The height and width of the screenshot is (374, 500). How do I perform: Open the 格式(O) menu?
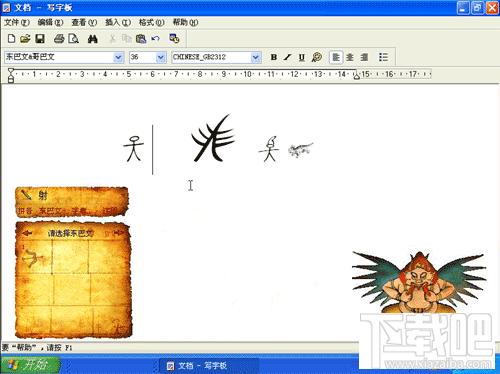pos(151,23)
